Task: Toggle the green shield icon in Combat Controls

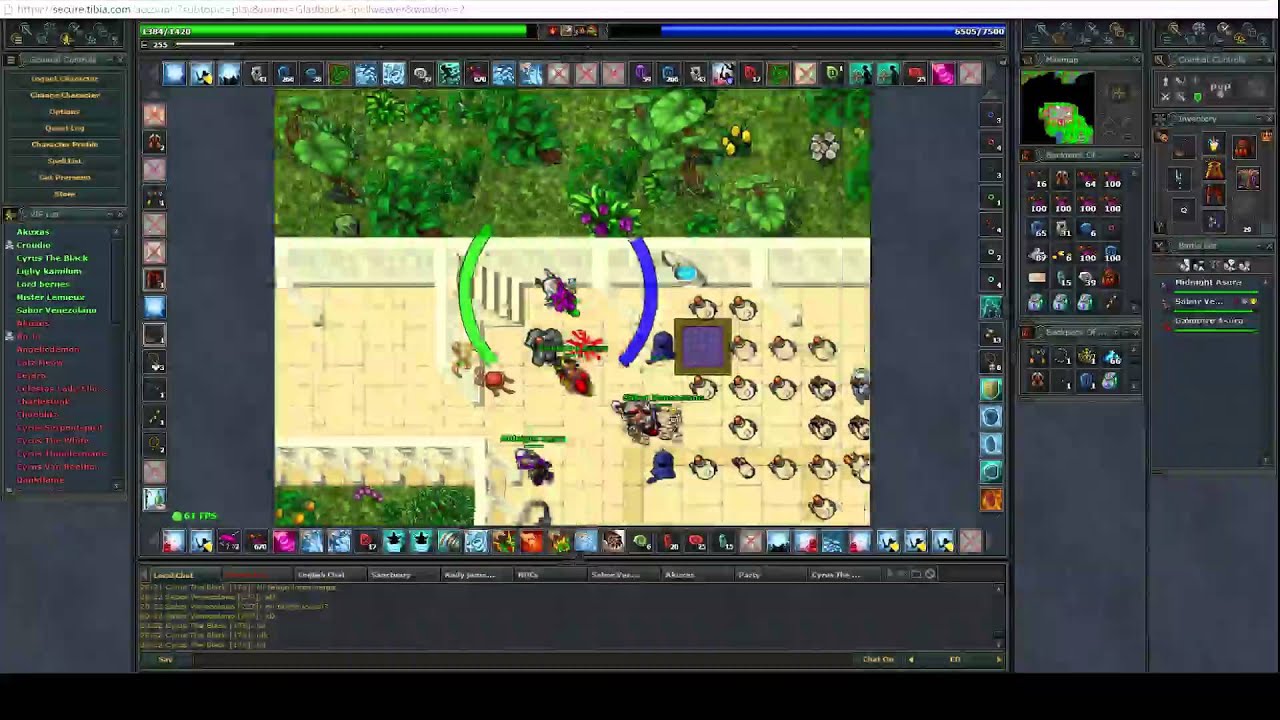Action: click(1197, 97)
